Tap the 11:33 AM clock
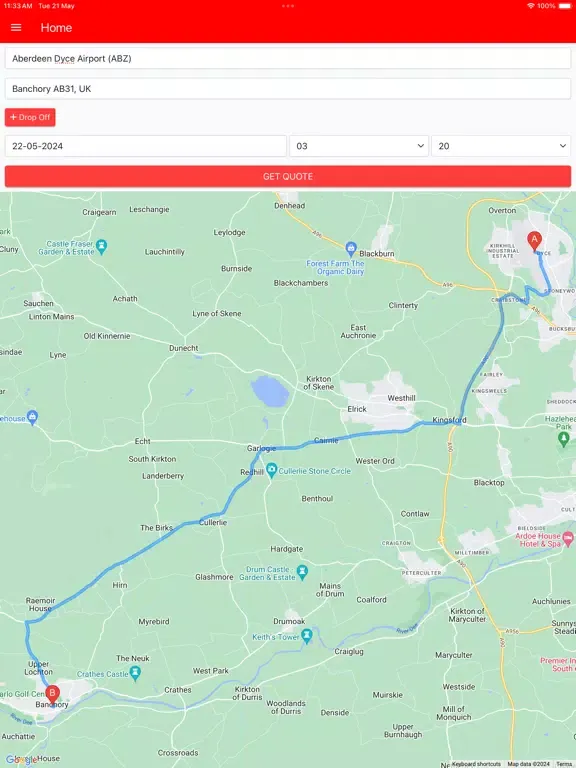Viewport: 576px width, 768px height. pos(18,6)
